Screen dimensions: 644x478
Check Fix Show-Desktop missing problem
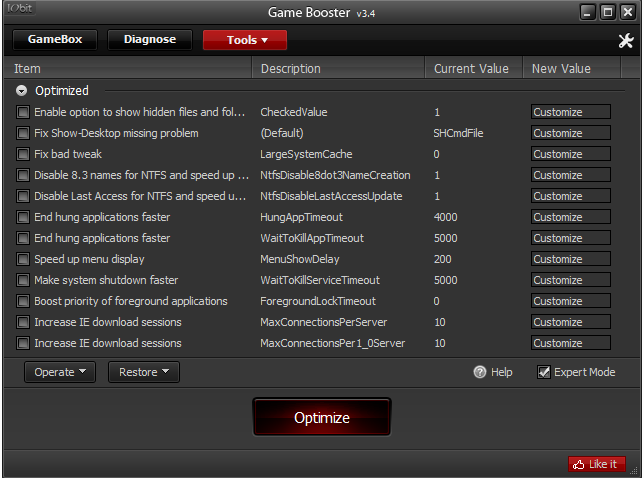pyautogui.click(x=23, y=133)
